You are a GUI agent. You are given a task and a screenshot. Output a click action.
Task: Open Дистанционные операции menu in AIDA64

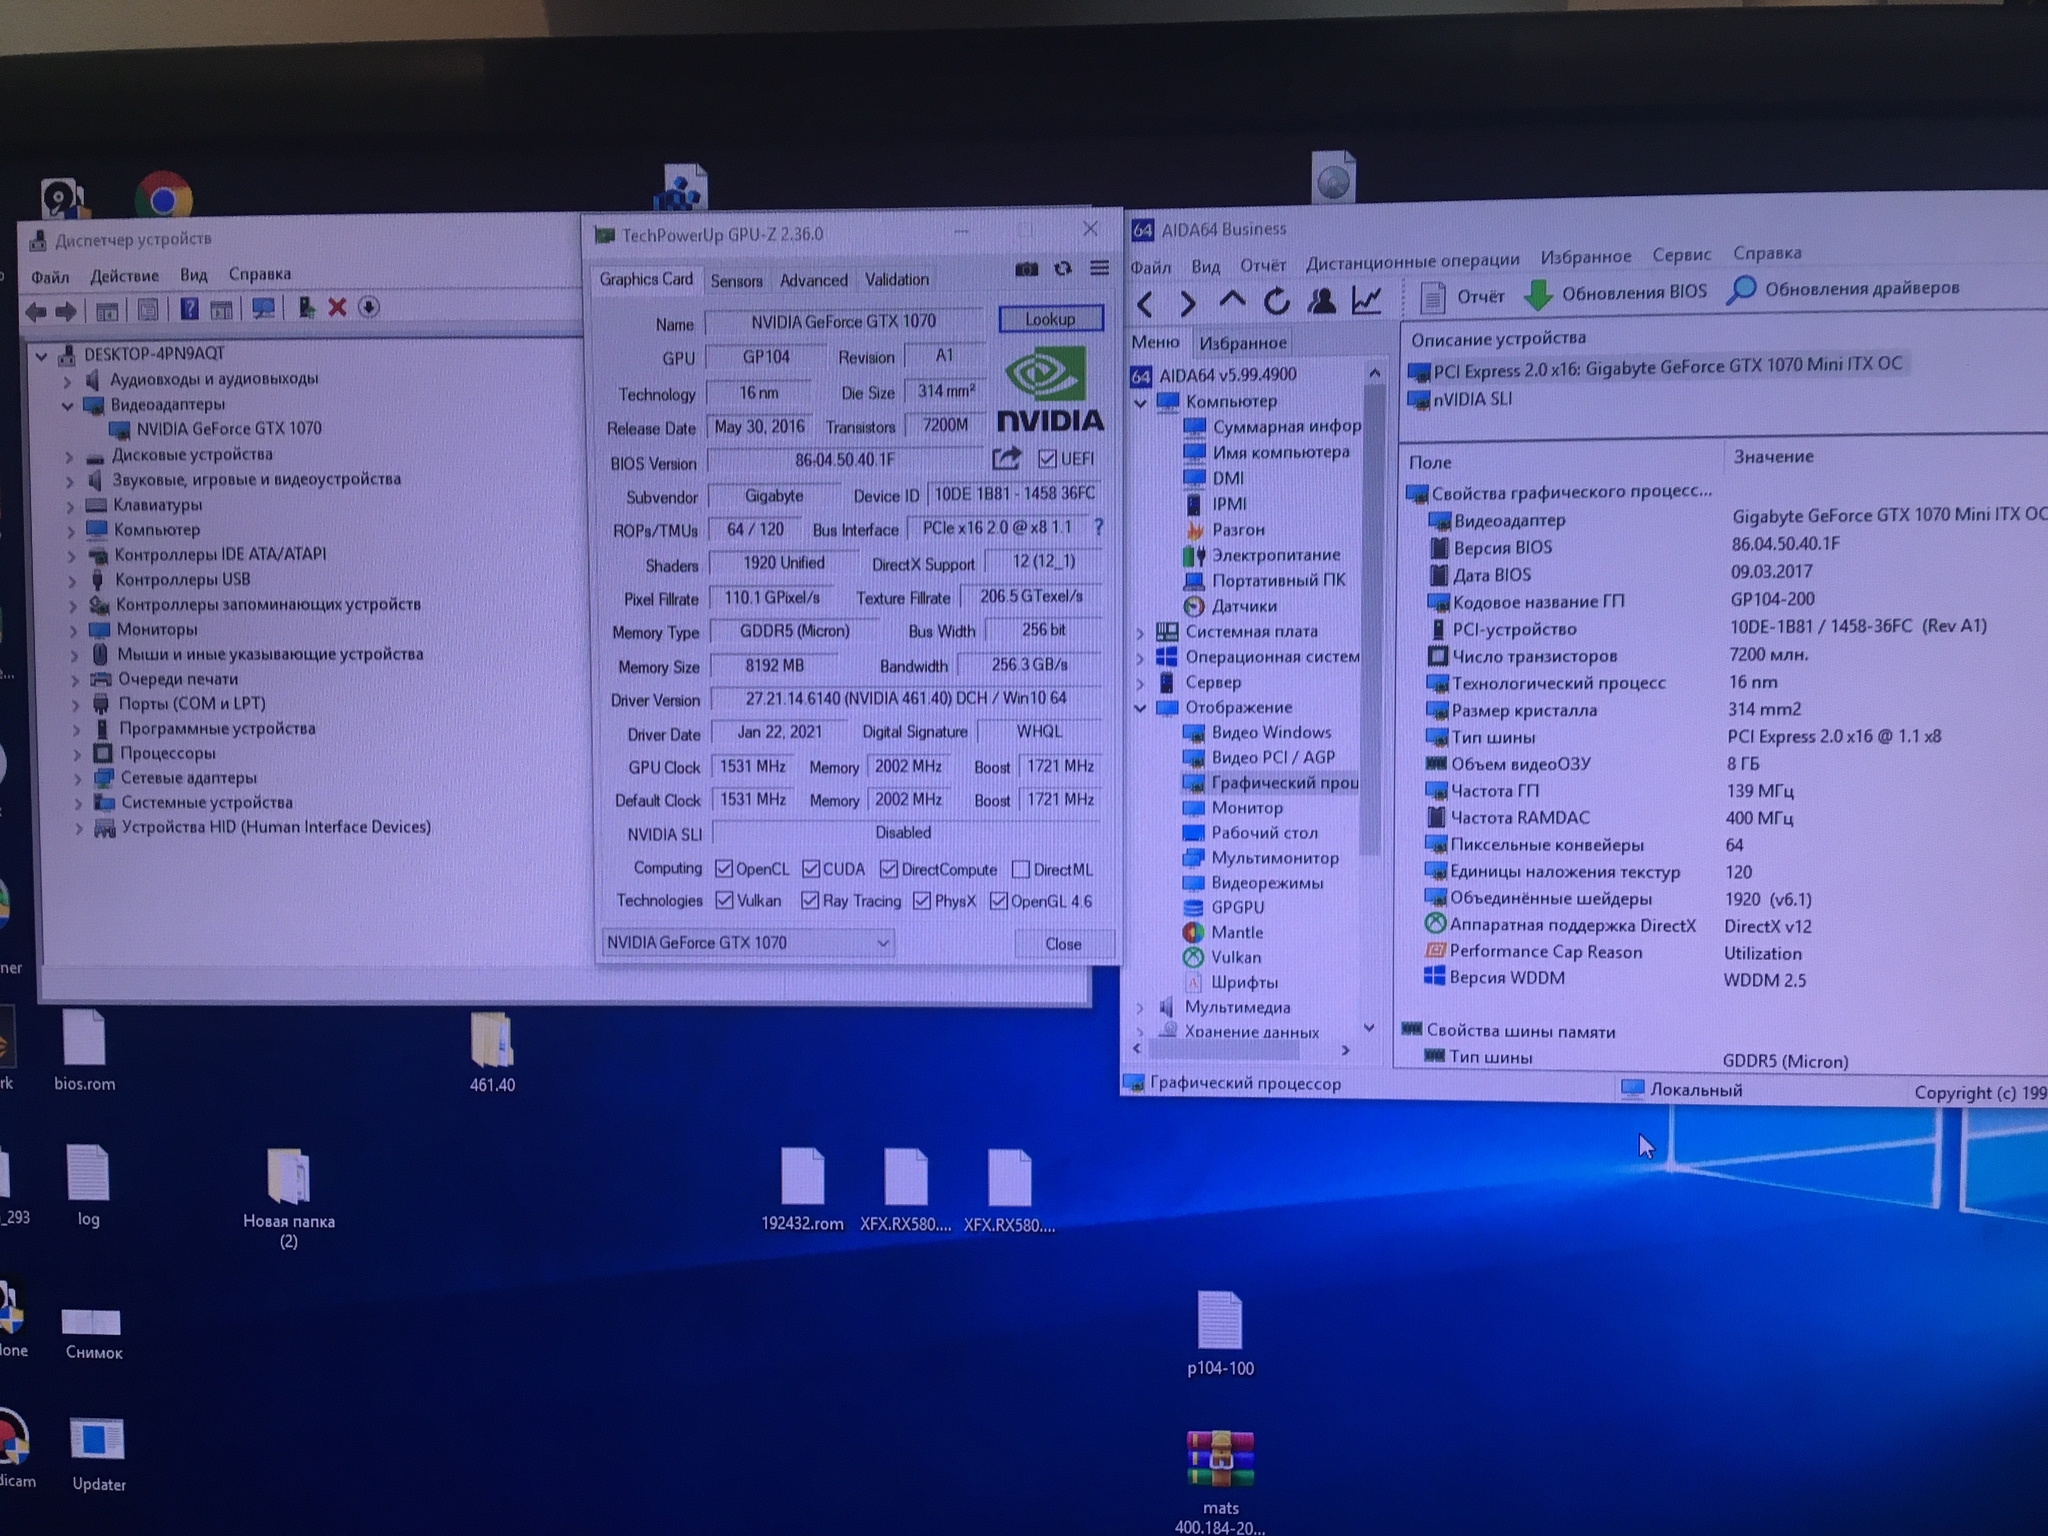pos(1412,260)
